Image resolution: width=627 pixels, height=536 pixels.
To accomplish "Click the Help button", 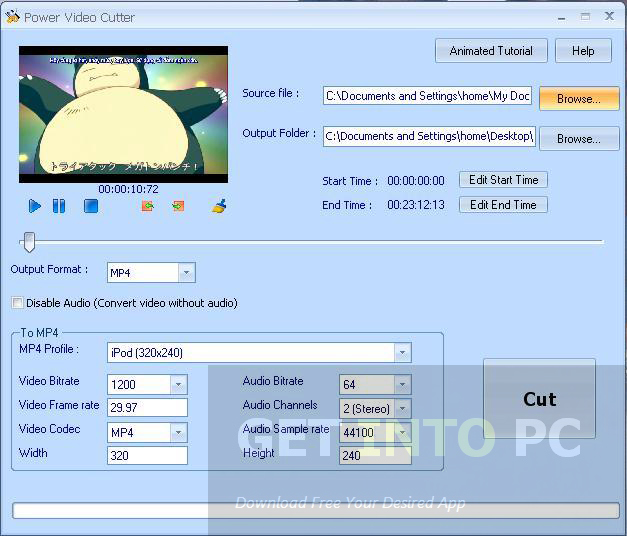I will pos(583,51).
